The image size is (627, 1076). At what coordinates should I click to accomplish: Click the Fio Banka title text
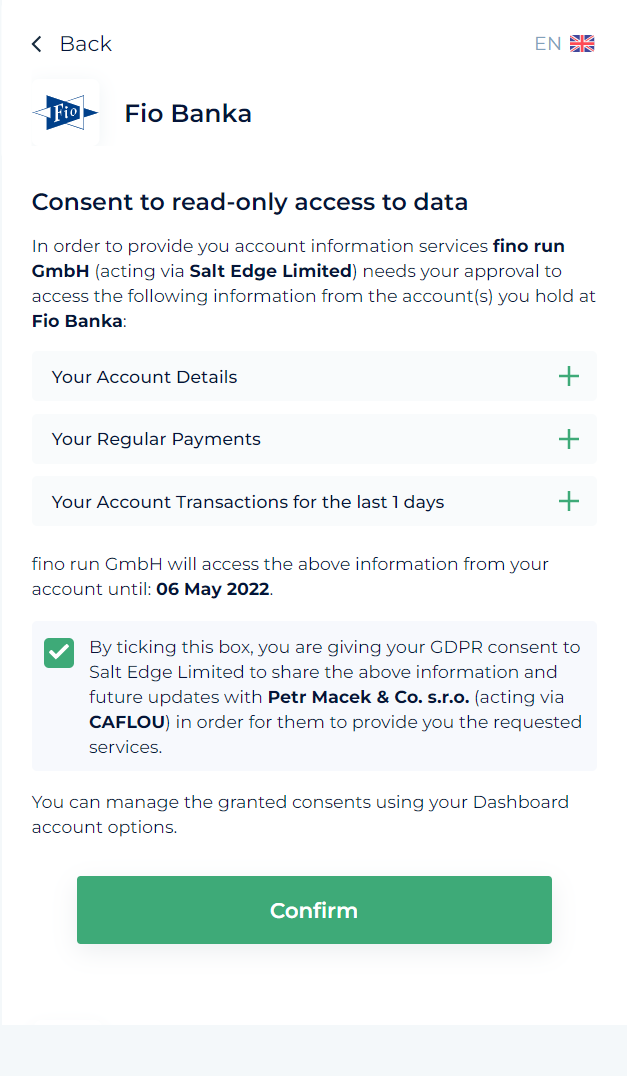188,114
